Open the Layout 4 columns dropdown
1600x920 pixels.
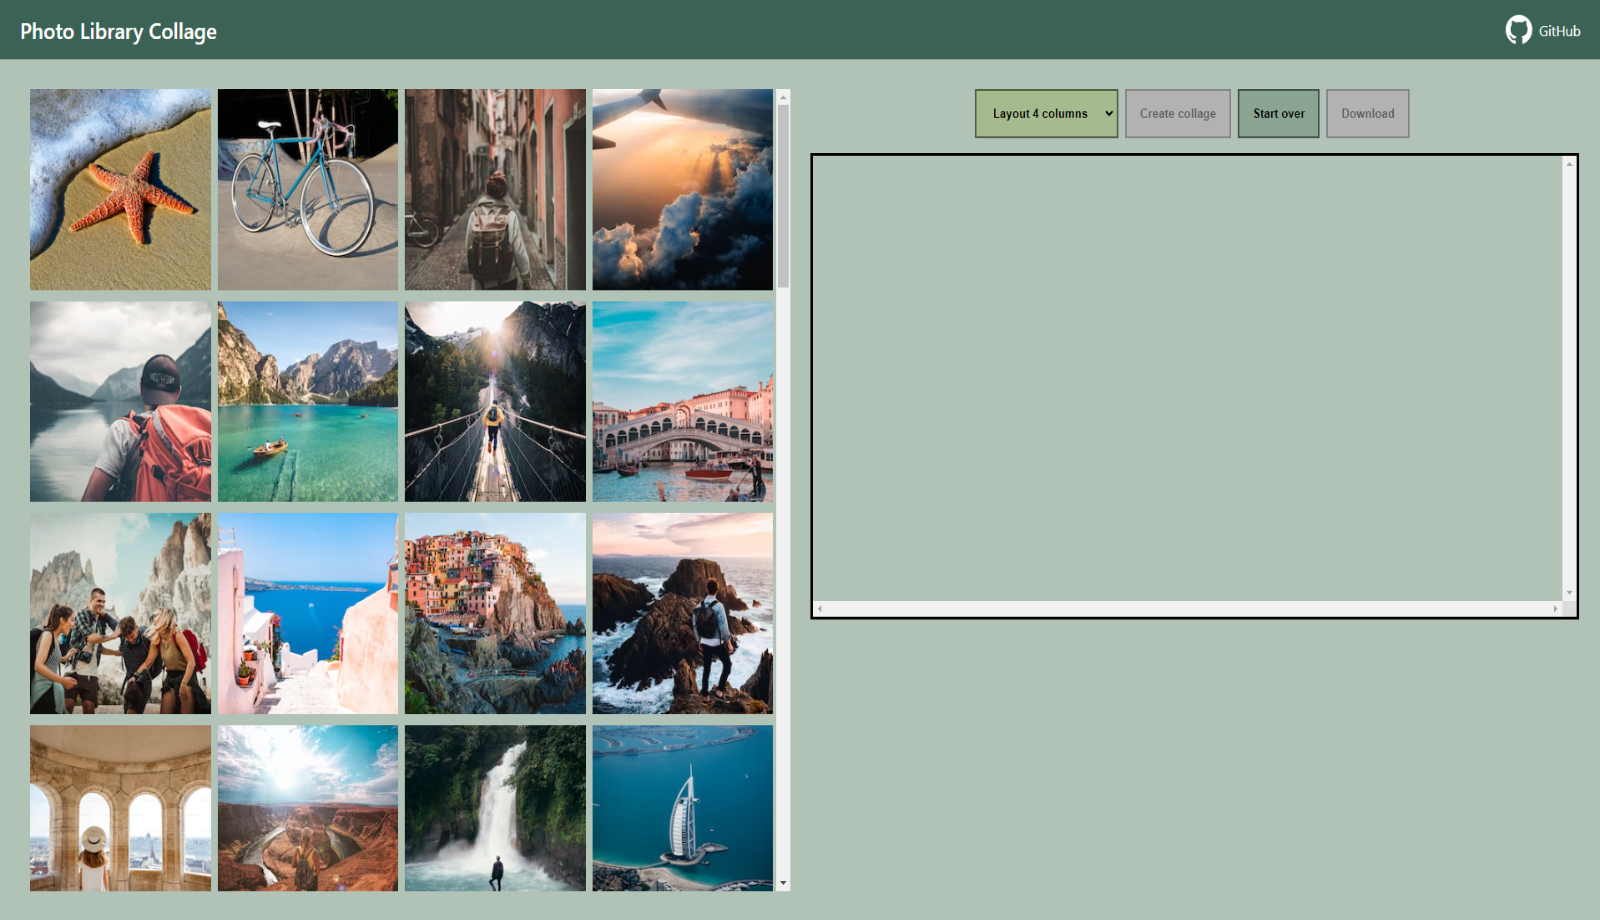click(1046, 114)
